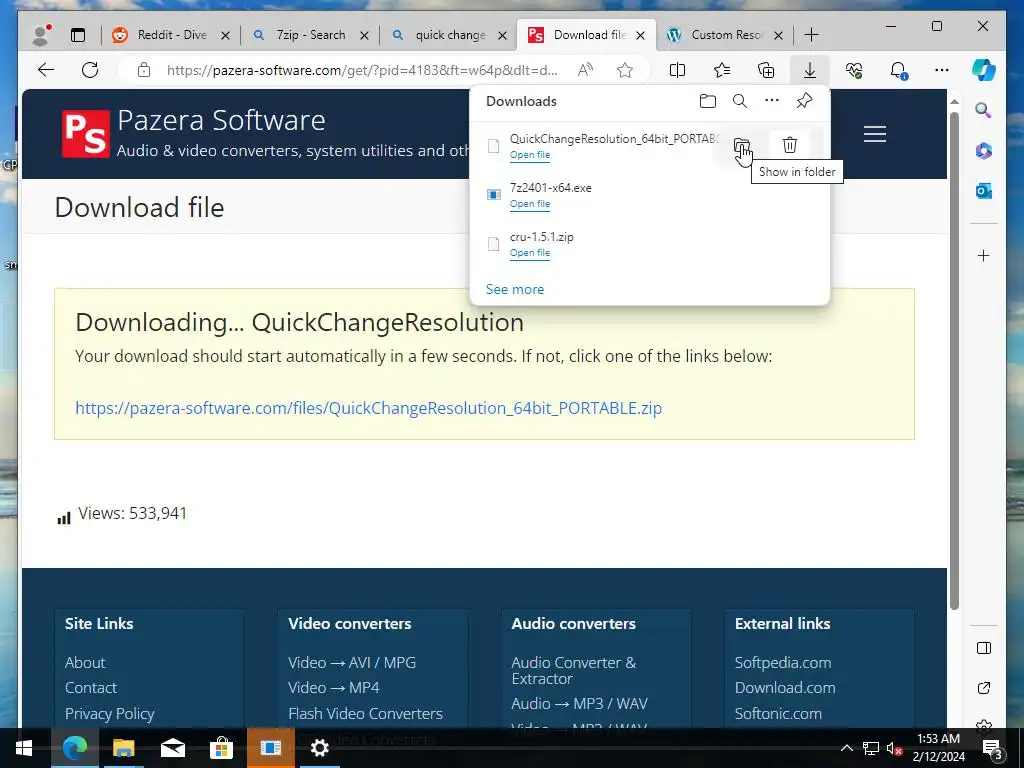The height and width of the screenshot is (768, 1024).
Task: Open Flash Video Converters link
Action: click(x=365, y=714)
